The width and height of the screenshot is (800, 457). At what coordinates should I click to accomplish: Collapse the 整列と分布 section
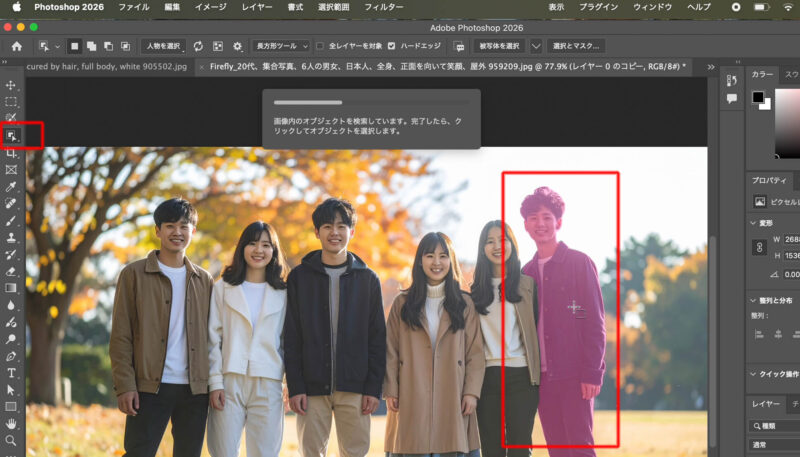tap(753, 300)
